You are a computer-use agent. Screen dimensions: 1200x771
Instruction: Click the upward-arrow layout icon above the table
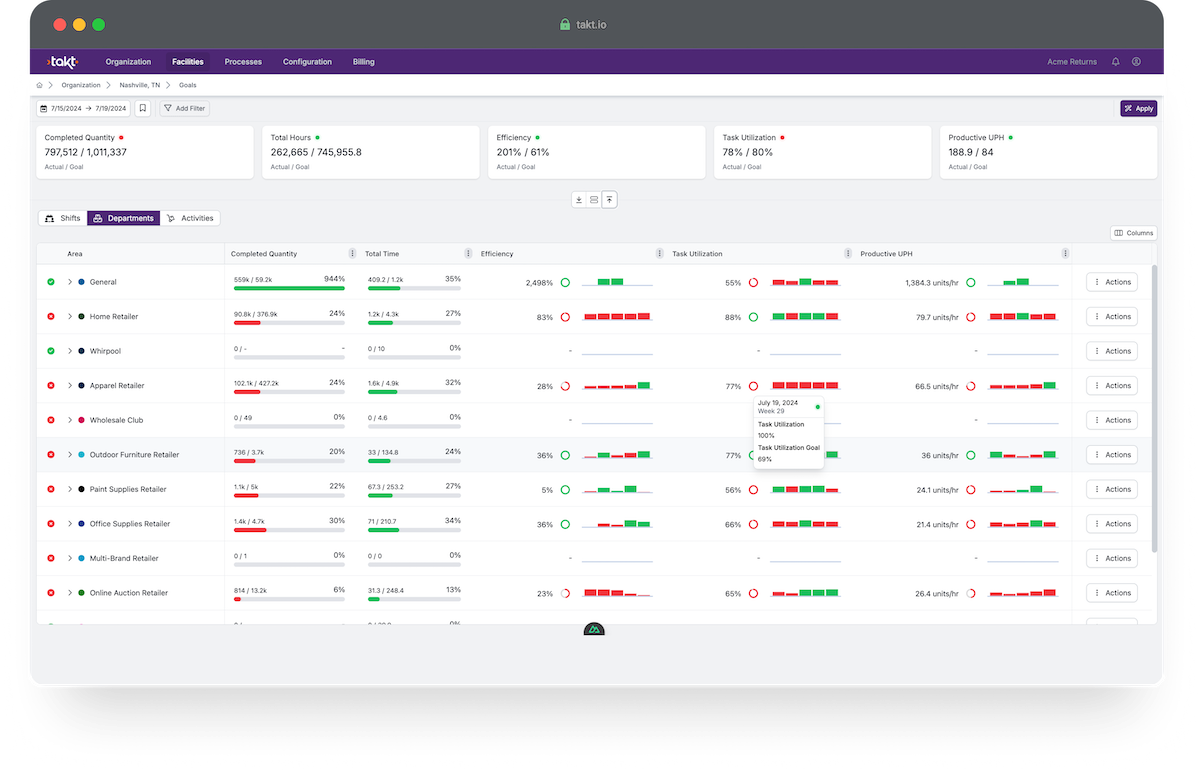coord(609,200)
